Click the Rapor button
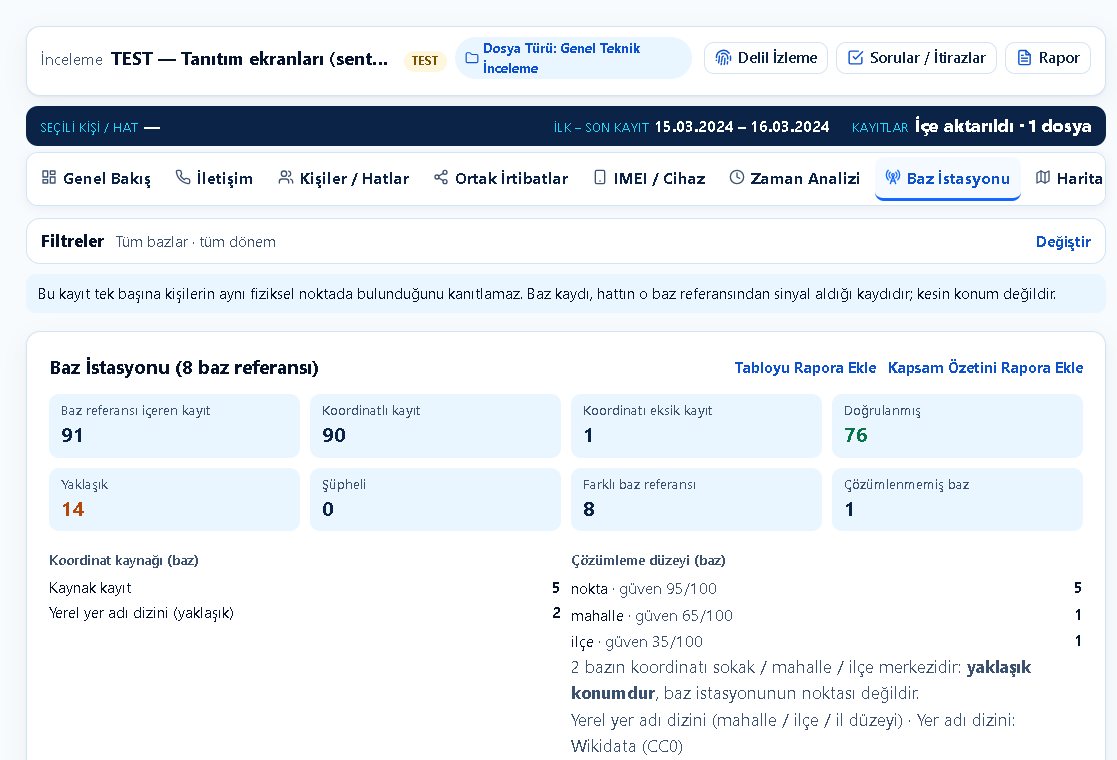Viewport: 1117px width, 760px height. pyautogui.click(x=1048, y=58)
